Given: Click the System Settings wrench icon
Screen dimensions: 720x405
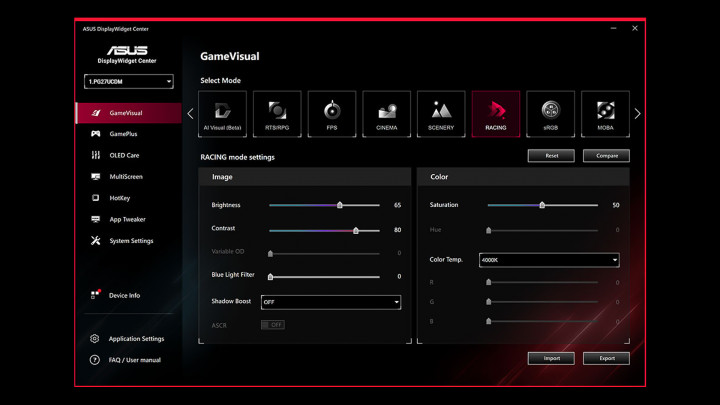Looking at the screenshot, I should tap(96, 241).
